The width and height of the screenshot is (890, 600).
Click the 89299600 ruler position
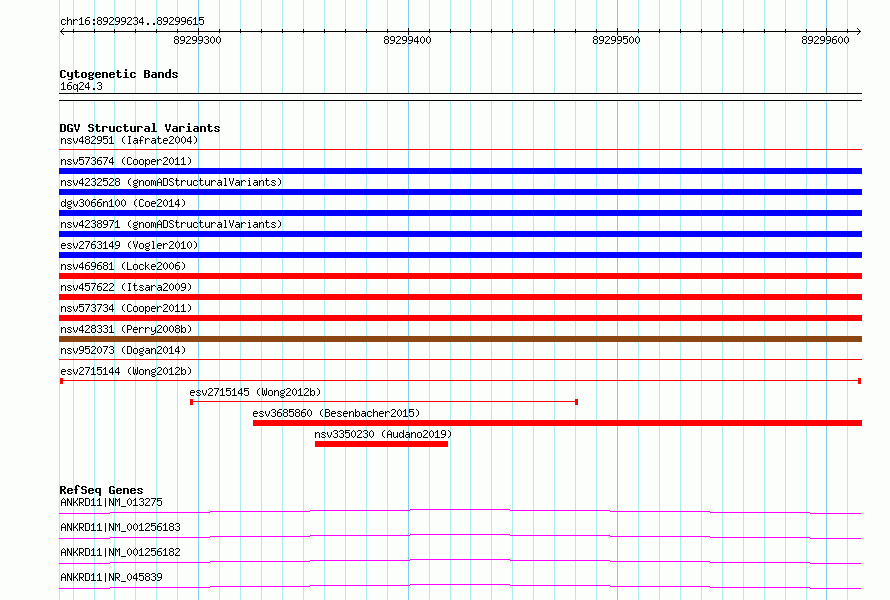(x=825, y=40)
